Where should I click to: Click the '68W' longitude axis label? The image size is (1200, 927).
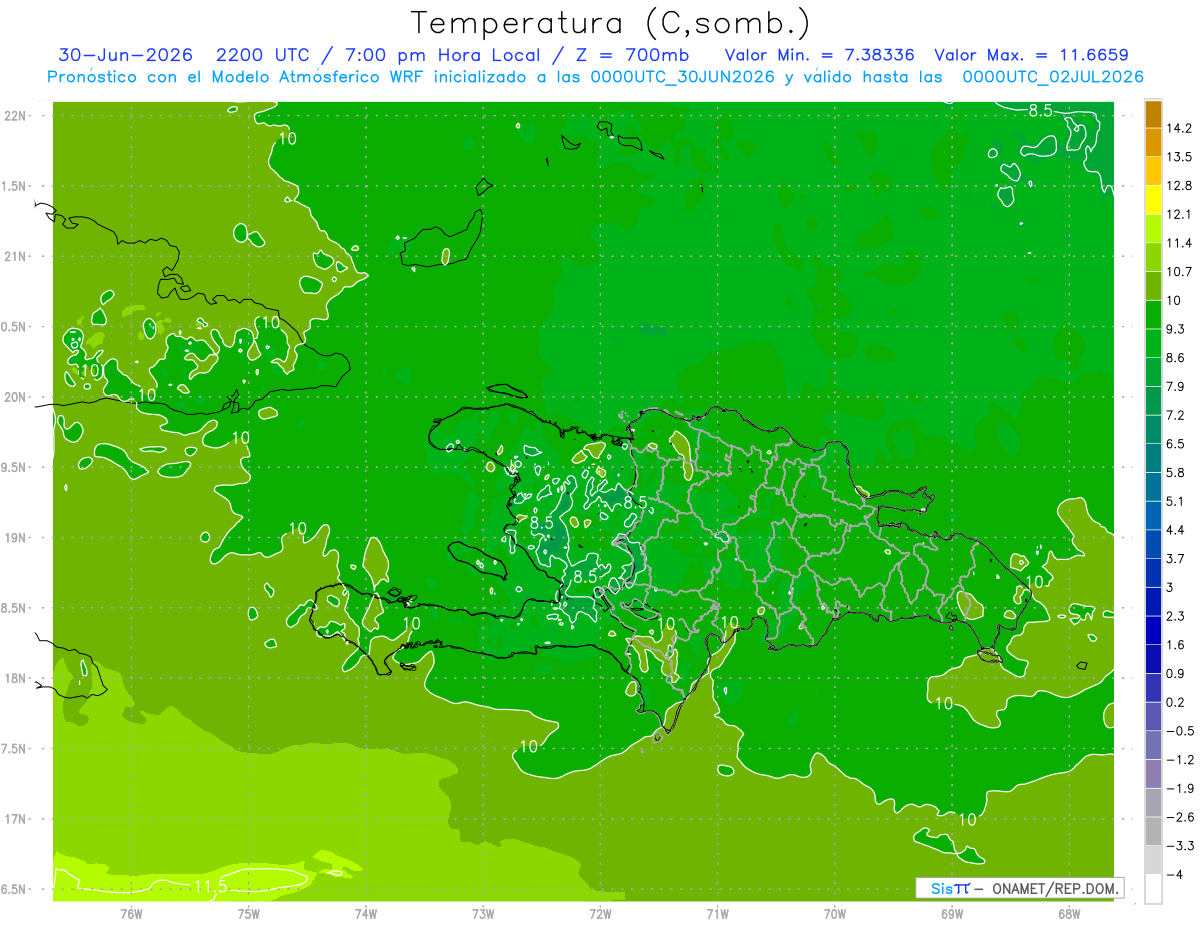click(x=1068, y=913)
